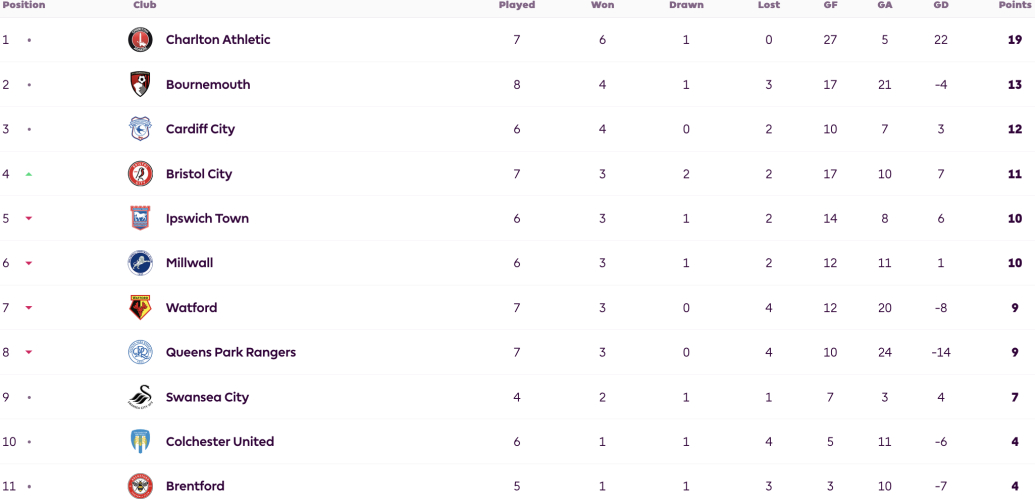
Task: Select the Colchester United crest
Action: [140, 441]
